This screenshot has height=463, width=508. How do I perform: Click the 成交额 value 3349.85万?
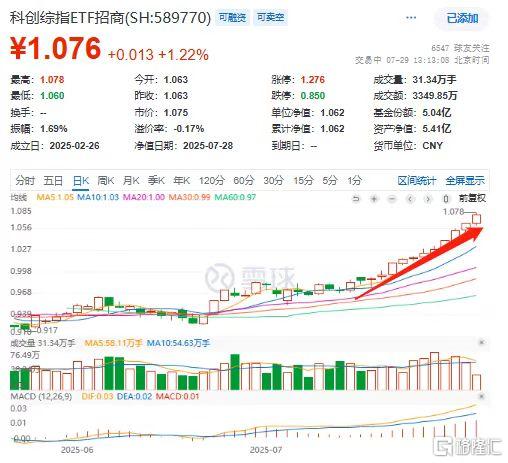(x=435, y=96)
